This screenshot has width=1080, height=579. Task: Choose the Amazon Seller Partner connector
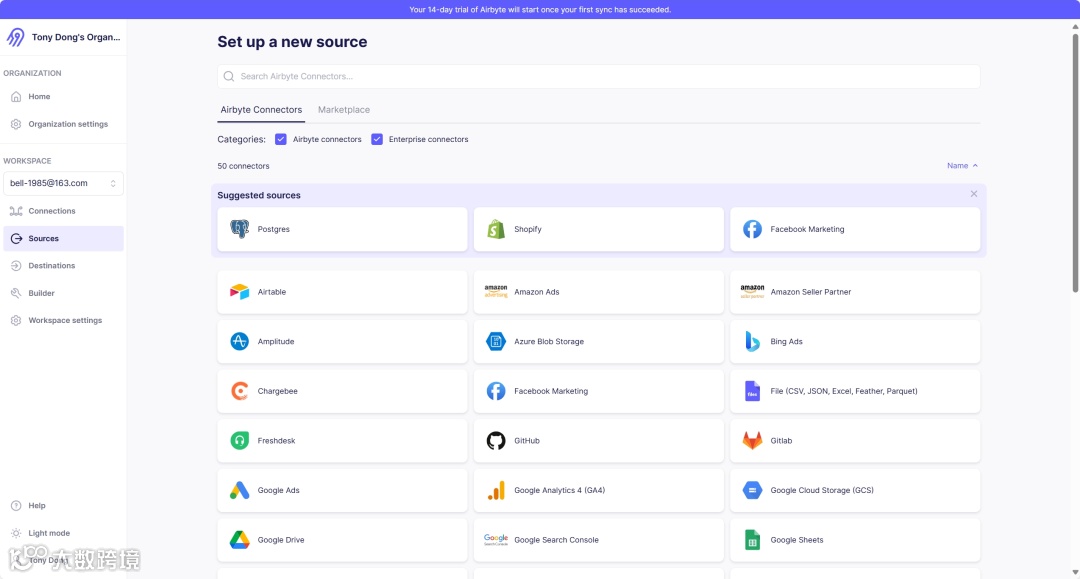pyautogui.click(x=855, y=292)
